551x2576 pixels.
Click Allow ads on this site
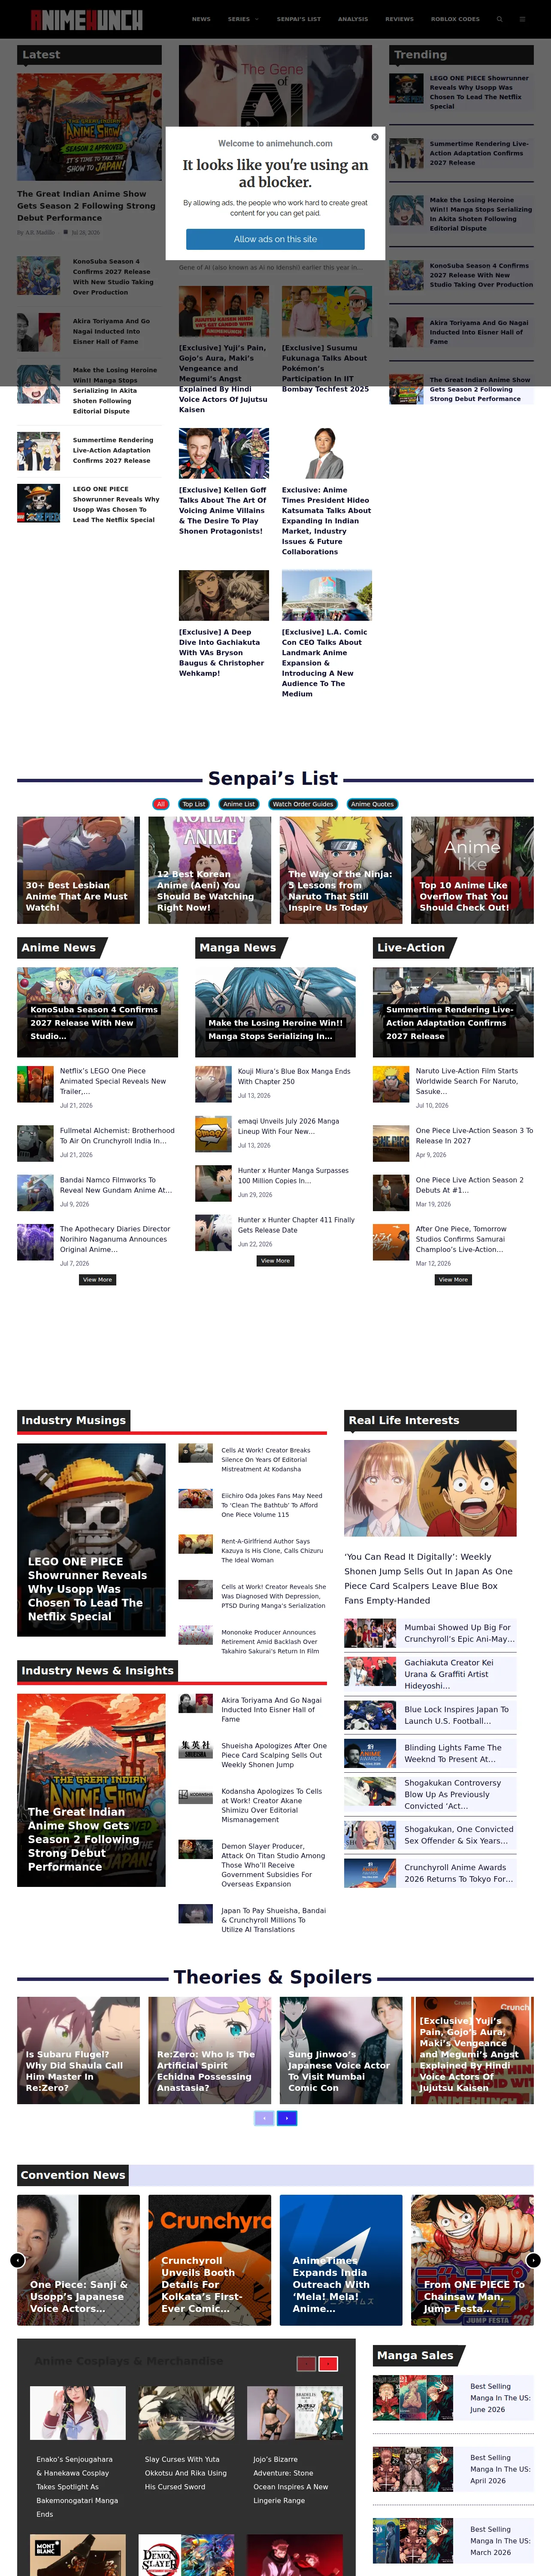(x=275, y=239)
